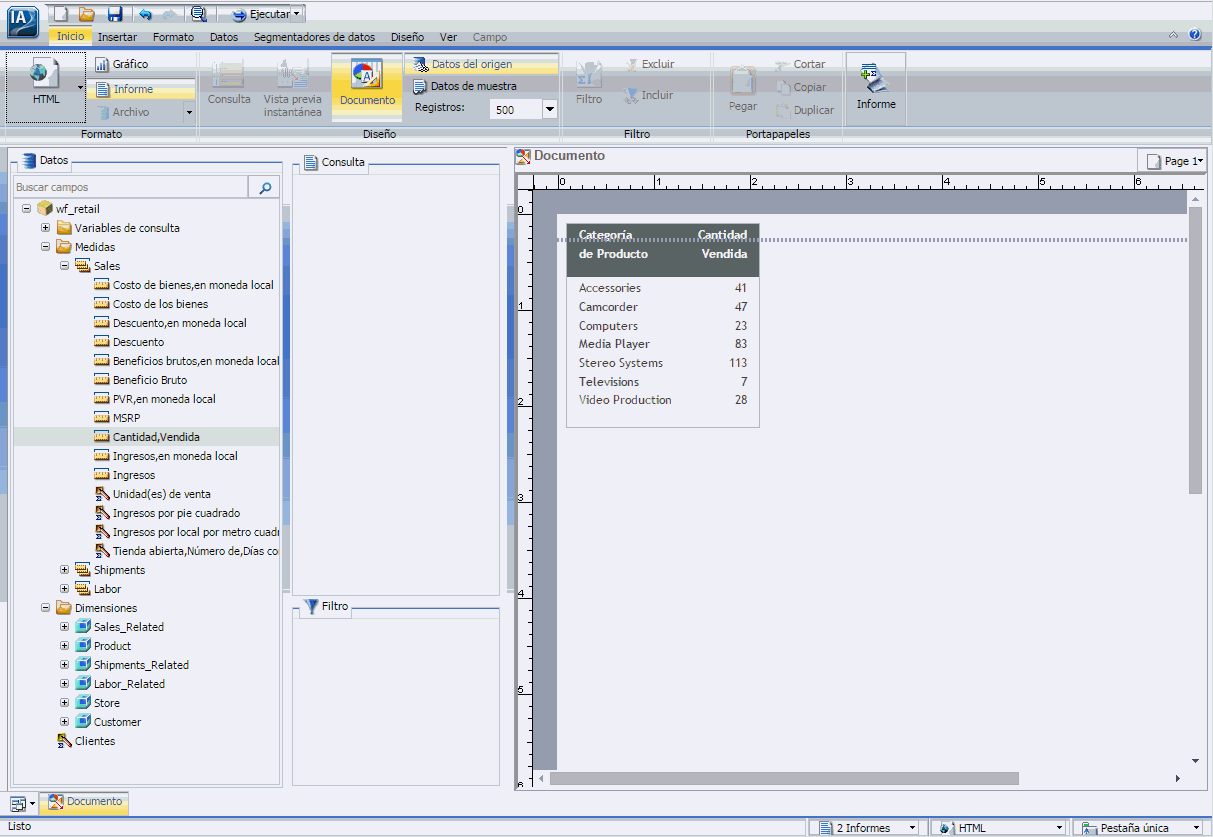The height and width of the screenshot is (837, 1213).
Task: Open the Archivo dropdown arrow
Action: tap(189, 113)
